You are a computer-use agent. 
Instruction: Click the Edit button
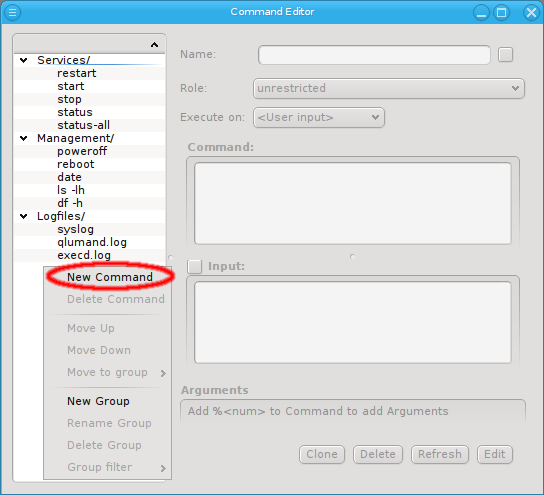point(495,454)
